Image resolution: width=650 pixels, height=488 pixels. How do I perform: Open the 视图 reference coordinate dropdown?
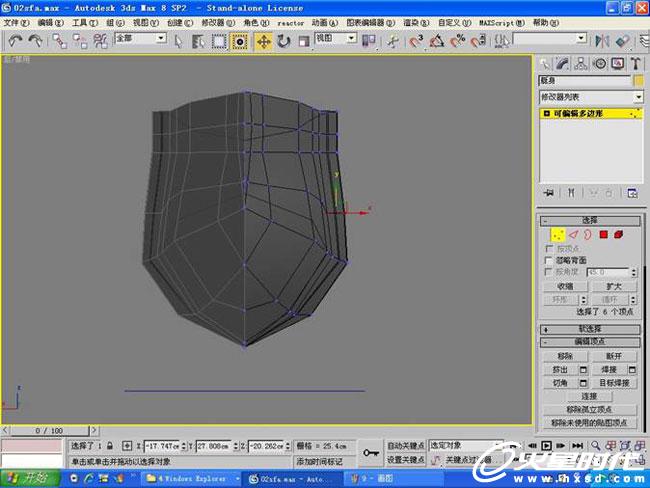pyautogui.click(x=336, y=39)
